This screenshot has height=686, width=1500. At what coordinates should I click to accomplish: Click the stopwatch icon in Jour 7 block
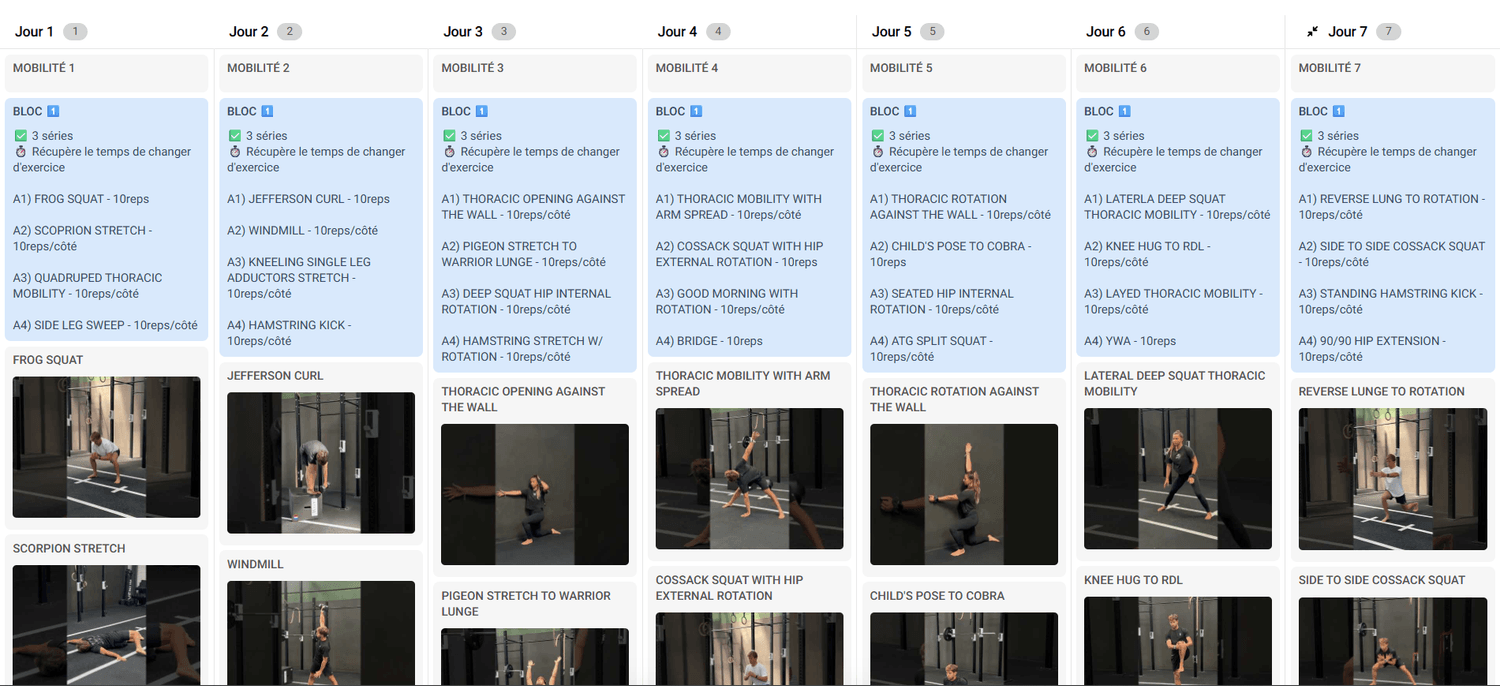[x=1306, y=152]
